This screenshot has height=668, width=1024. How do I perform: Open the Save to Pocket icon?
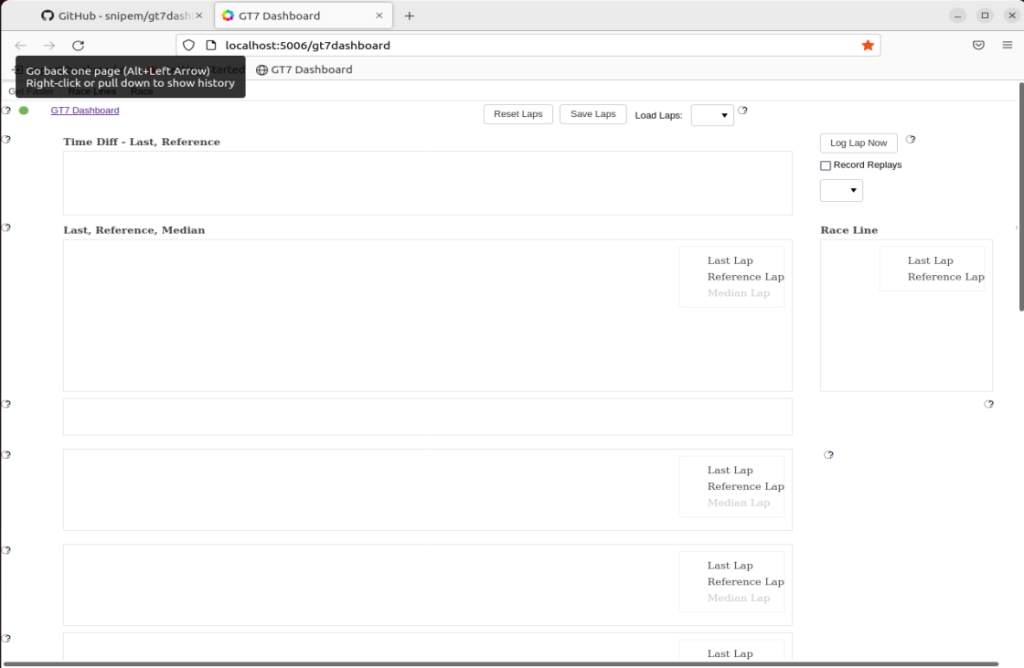click(x=978, y=45)
